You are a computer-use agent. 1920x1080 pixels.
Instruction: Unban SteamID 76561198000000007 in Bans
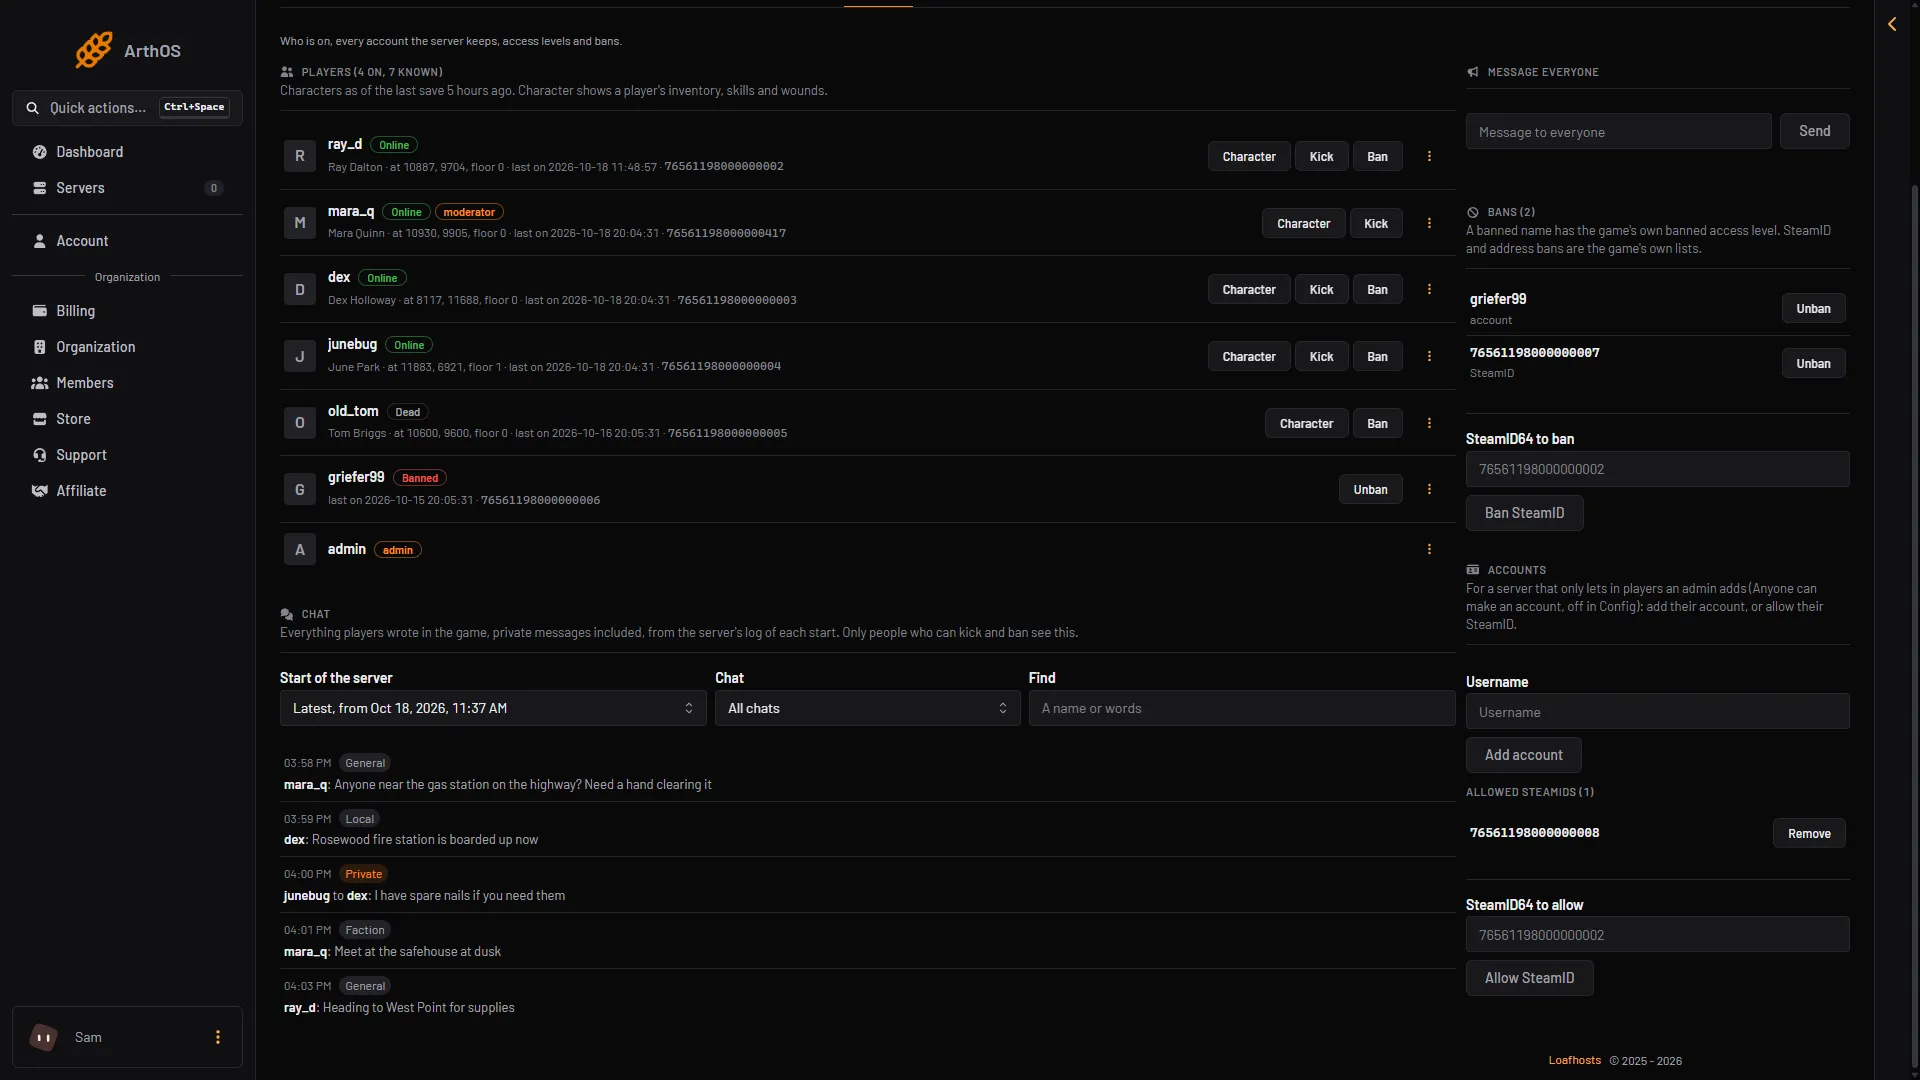point(1813,364)
